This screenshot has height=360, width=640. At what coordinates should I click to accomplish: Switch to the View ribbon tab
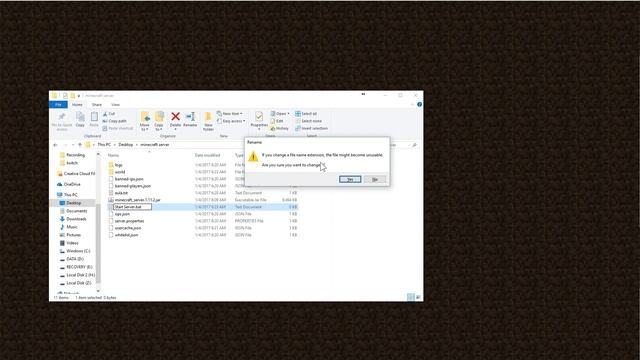[116, 105]
